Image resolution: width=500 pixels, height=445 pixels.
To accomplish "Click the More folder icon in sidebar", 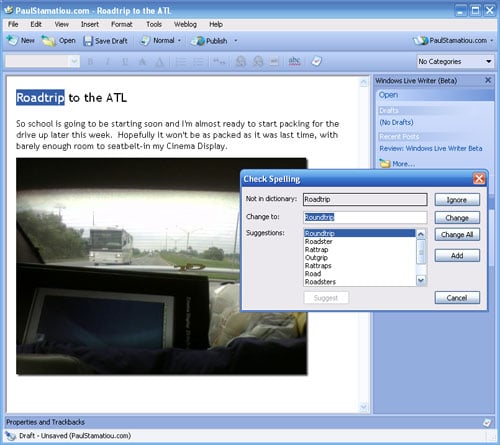I will [x=385, y=164].
